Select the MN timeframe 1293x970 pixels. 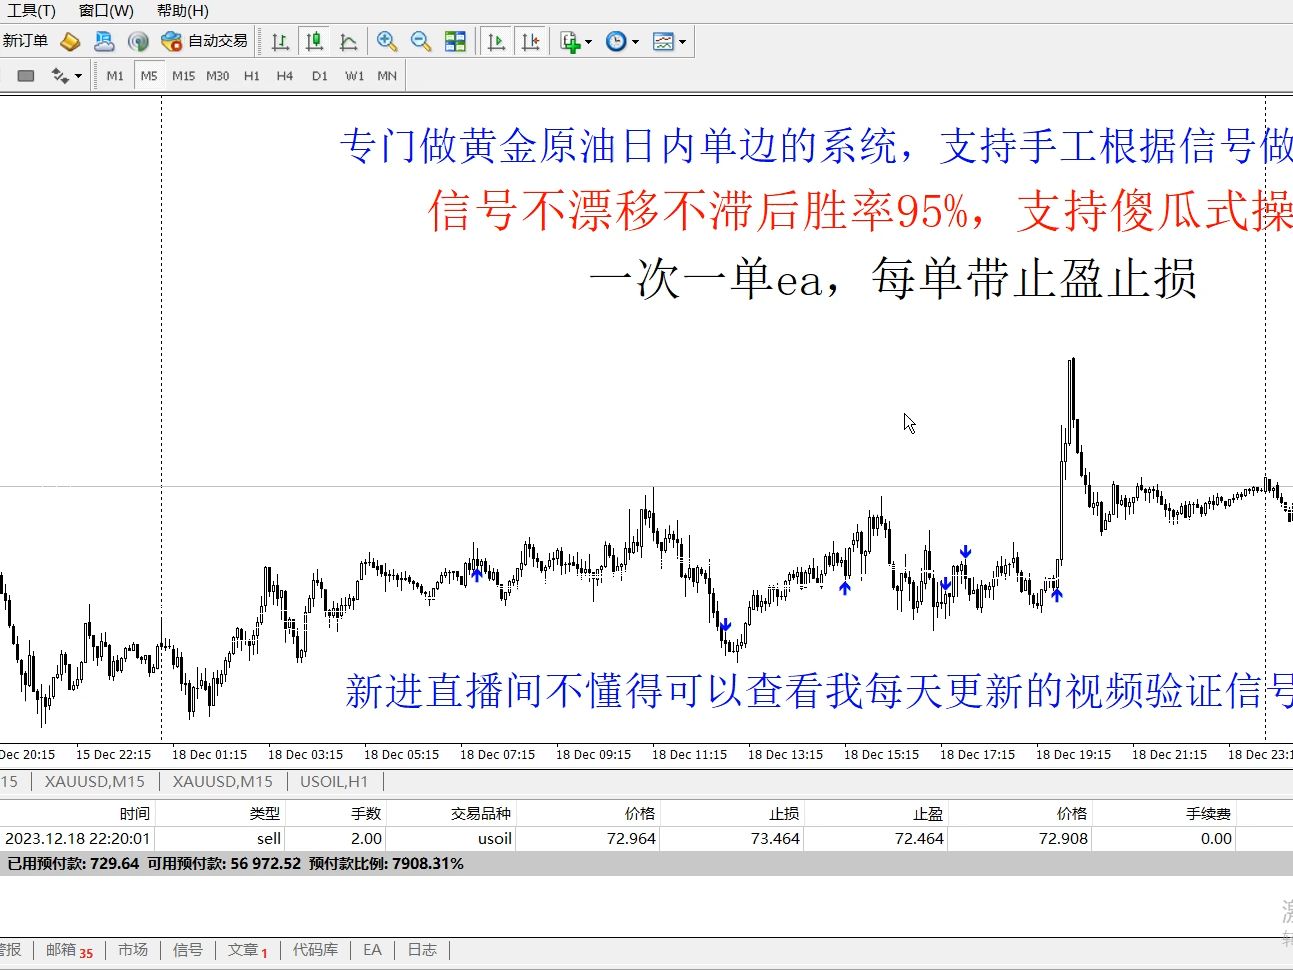tap(387, 76)
